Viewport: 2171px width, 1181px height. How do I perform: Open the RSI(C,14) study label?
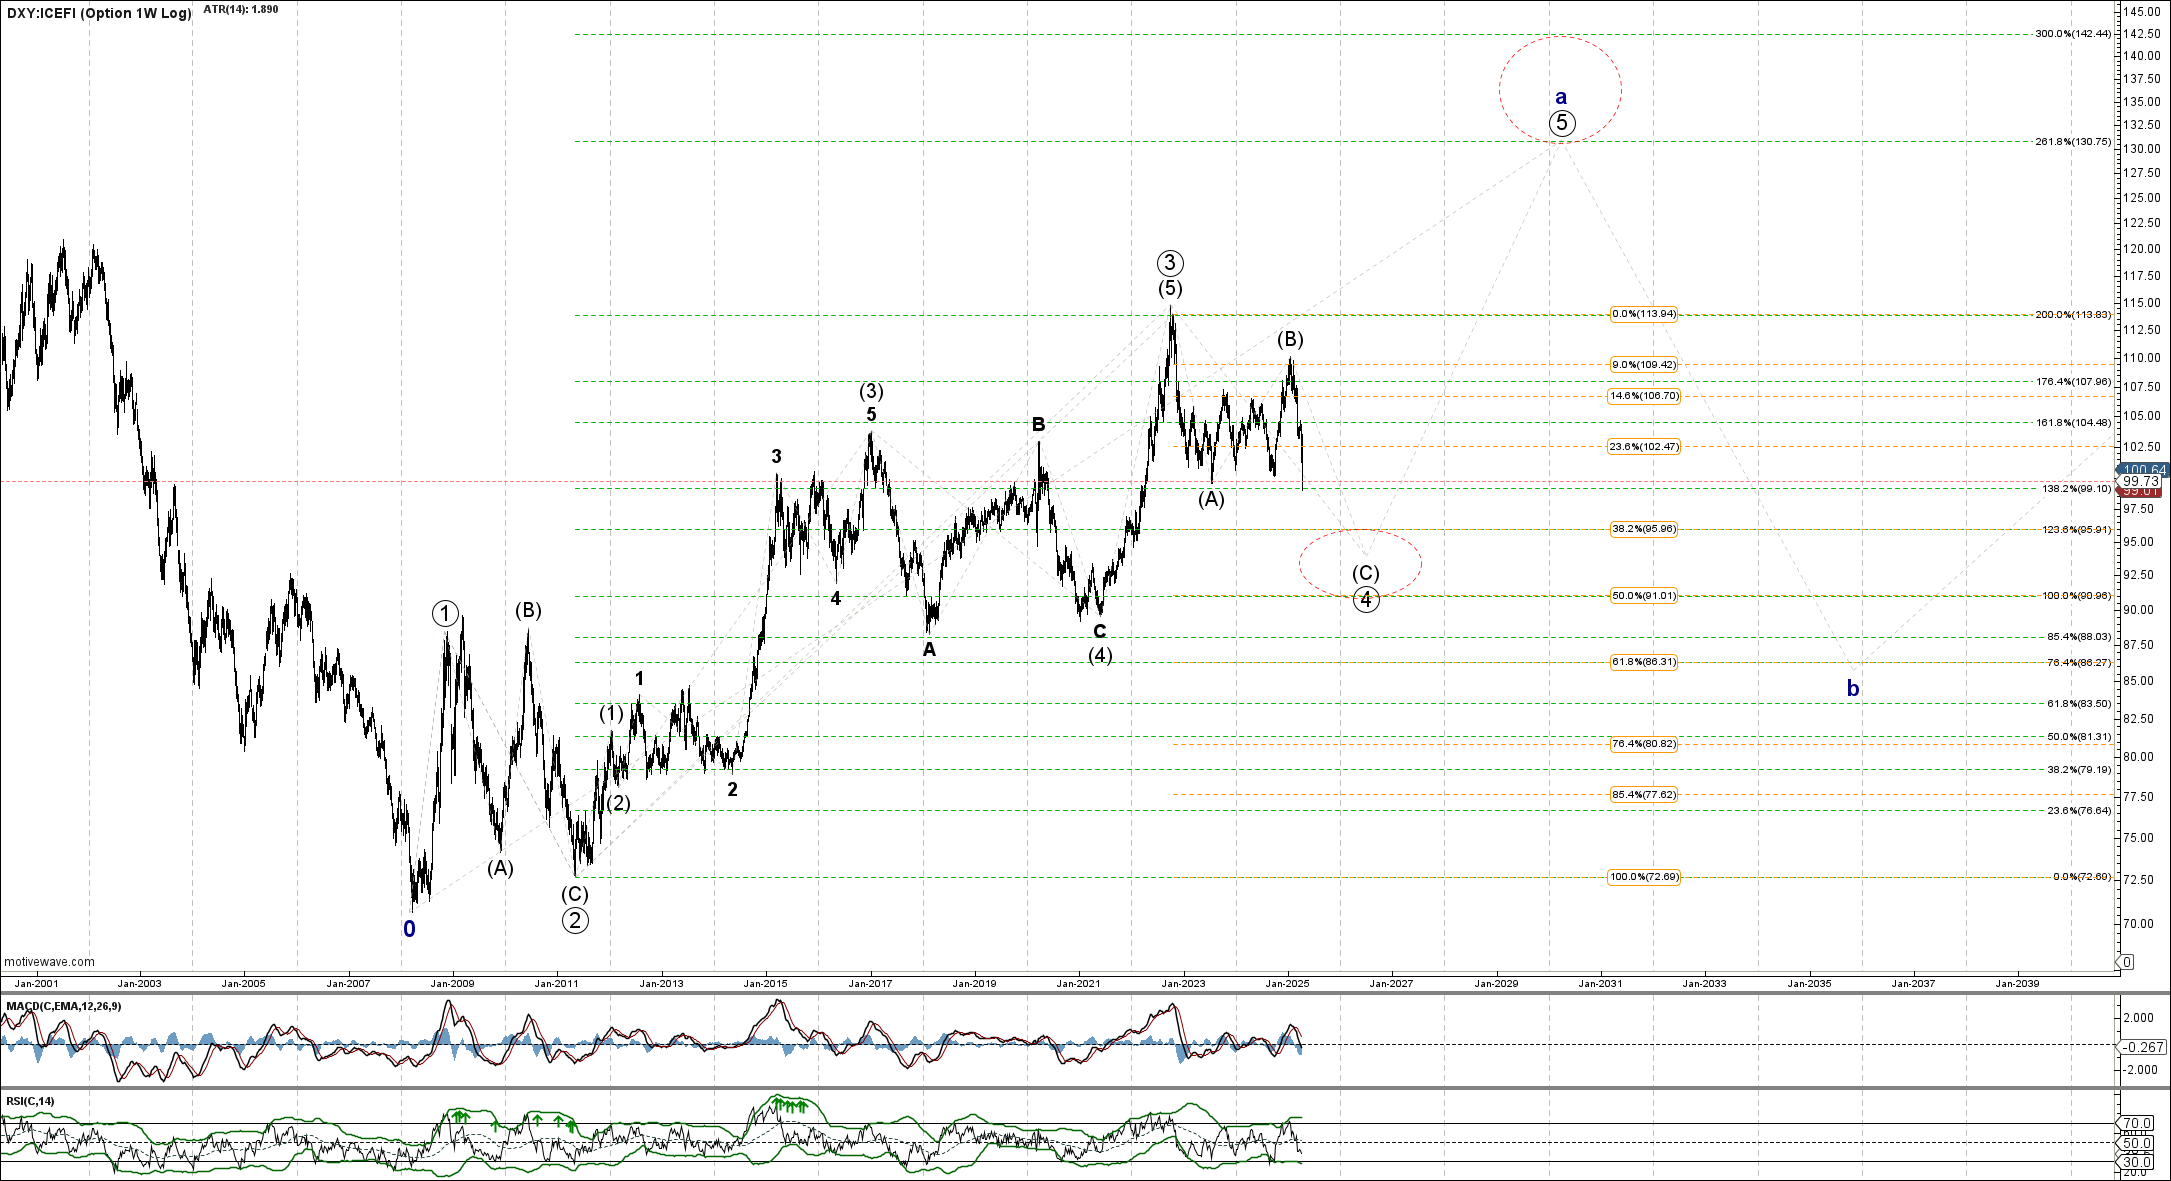(31, 1101)
